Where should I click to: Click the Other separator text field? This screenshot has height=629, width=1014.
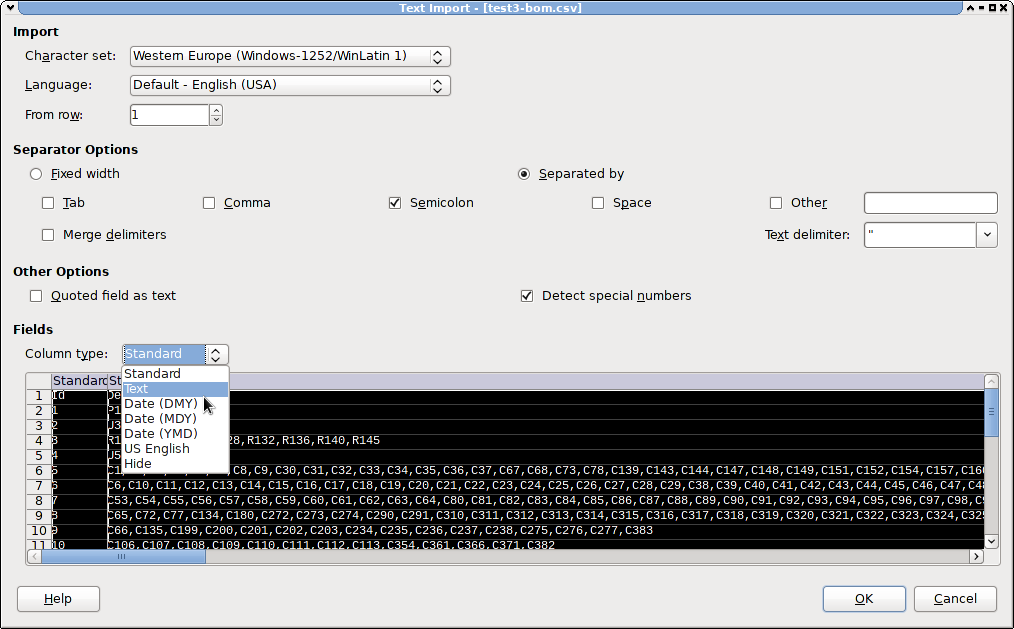pos(930,203)
